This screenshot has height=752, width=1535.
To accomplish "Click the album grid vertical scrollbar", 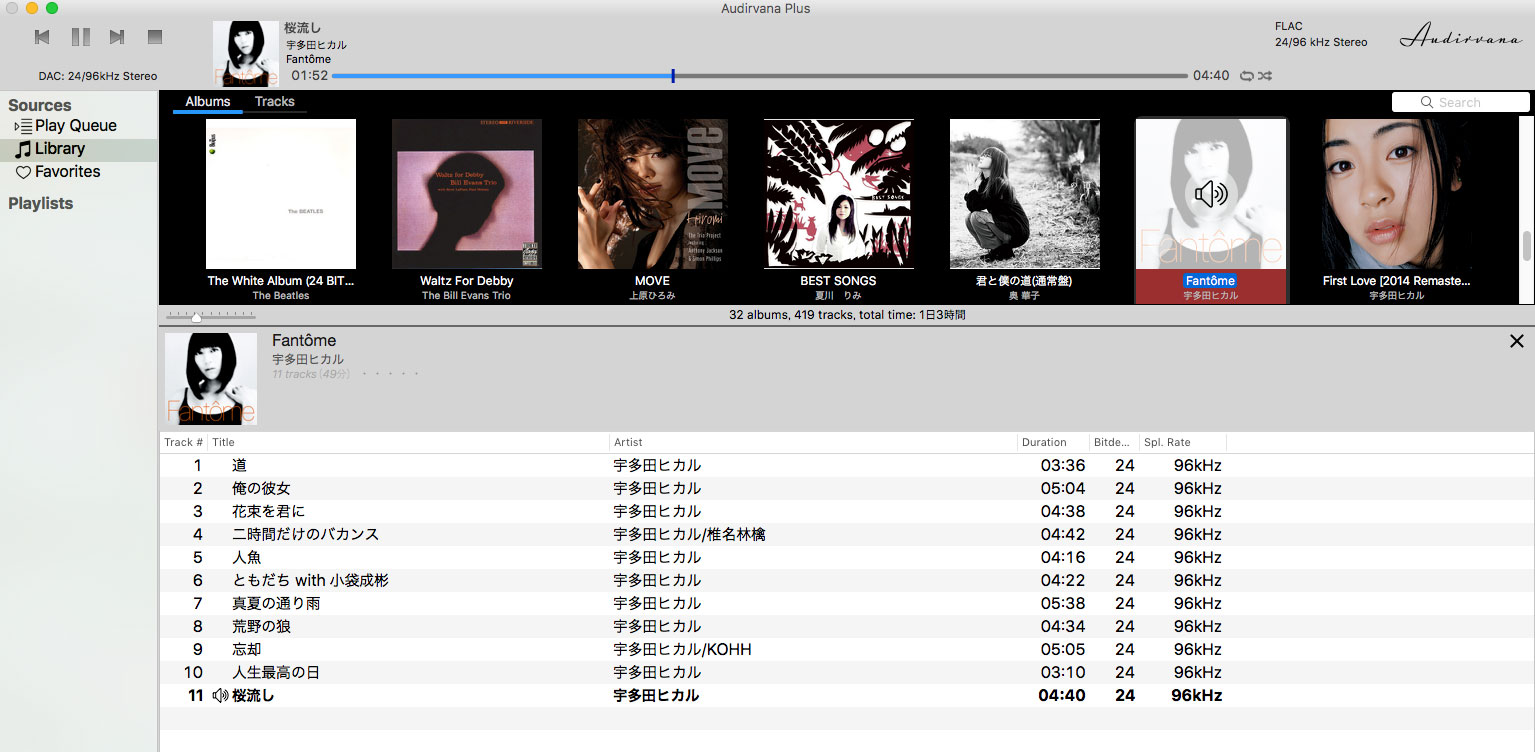I will tap(1527, 245).
